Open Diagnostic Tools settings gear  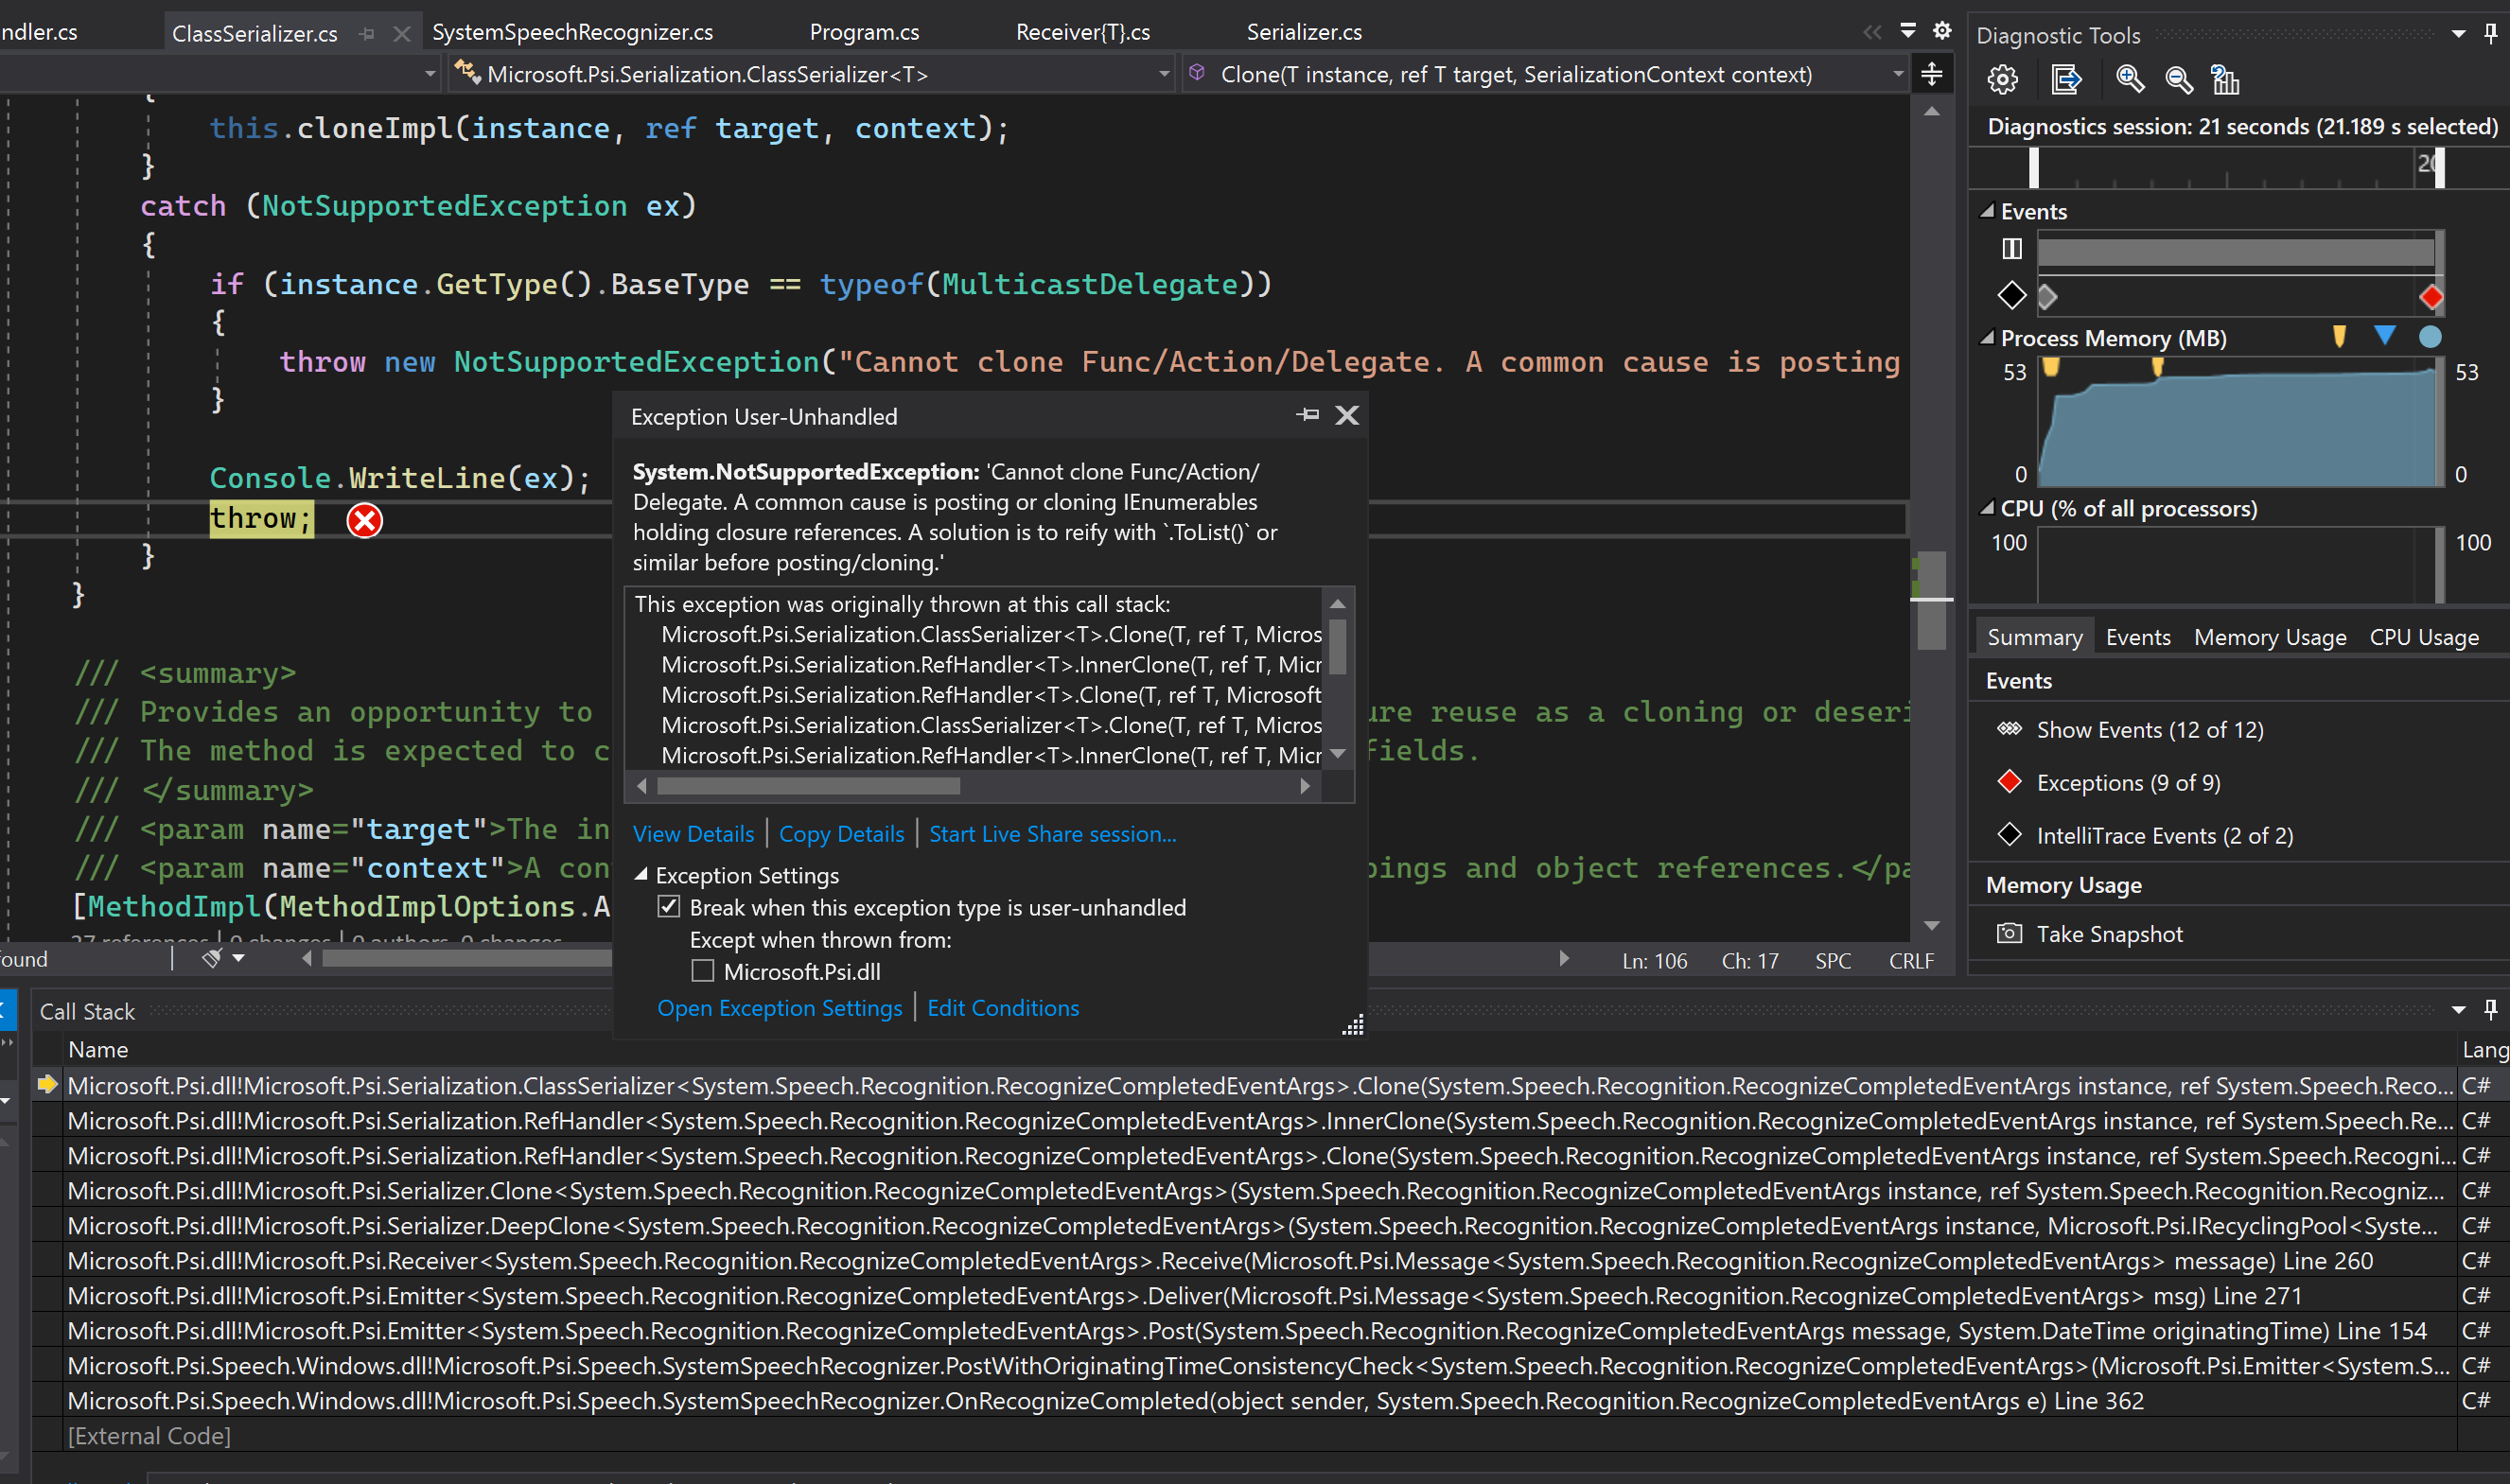[2002, 79]
